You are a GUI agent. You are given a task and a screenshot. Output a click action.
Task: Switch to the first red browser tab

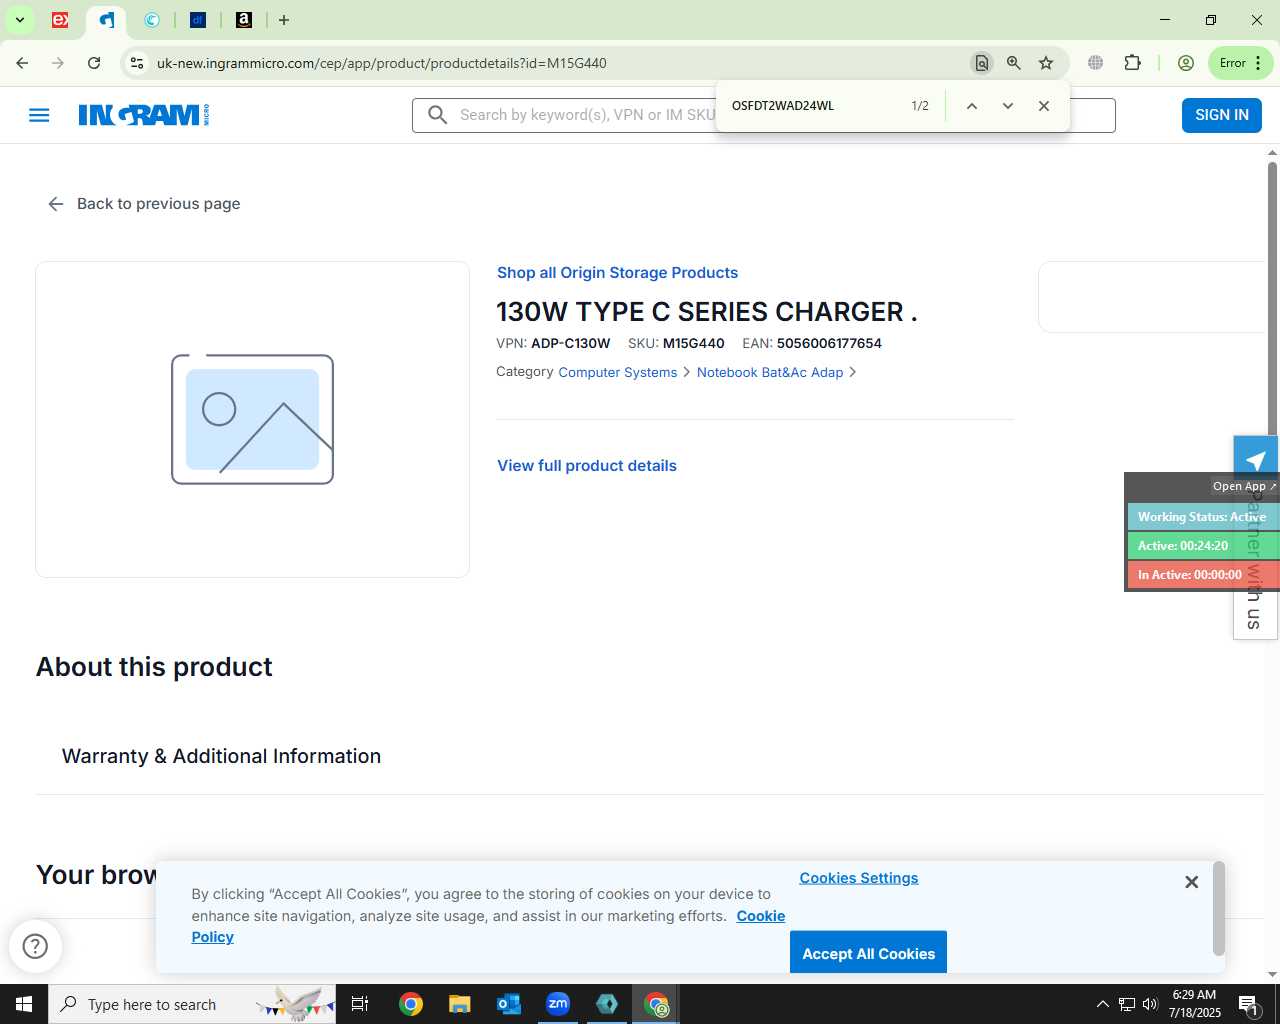tap(60, 20)
